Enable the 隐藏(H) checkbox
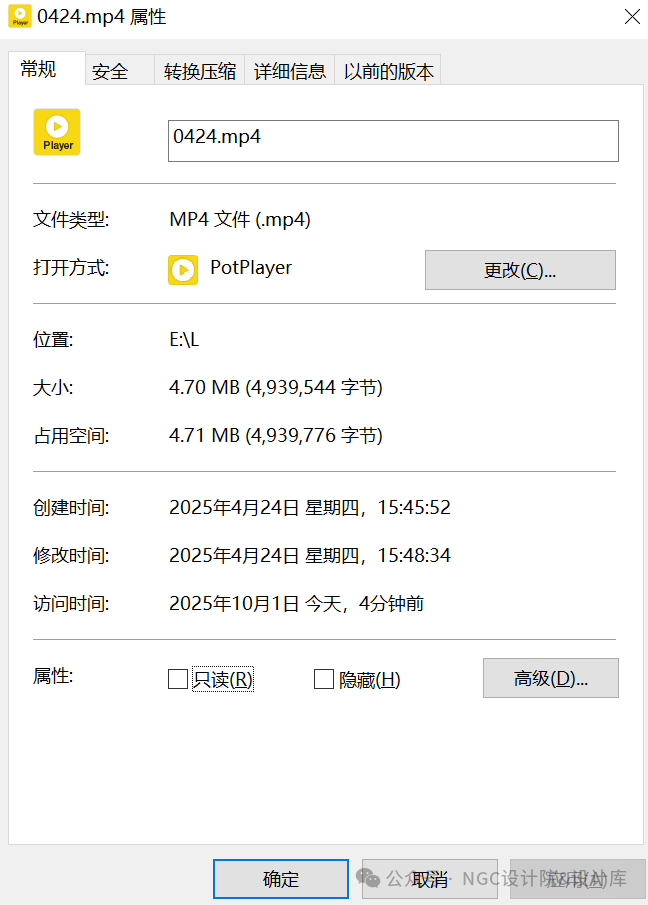 324,680
